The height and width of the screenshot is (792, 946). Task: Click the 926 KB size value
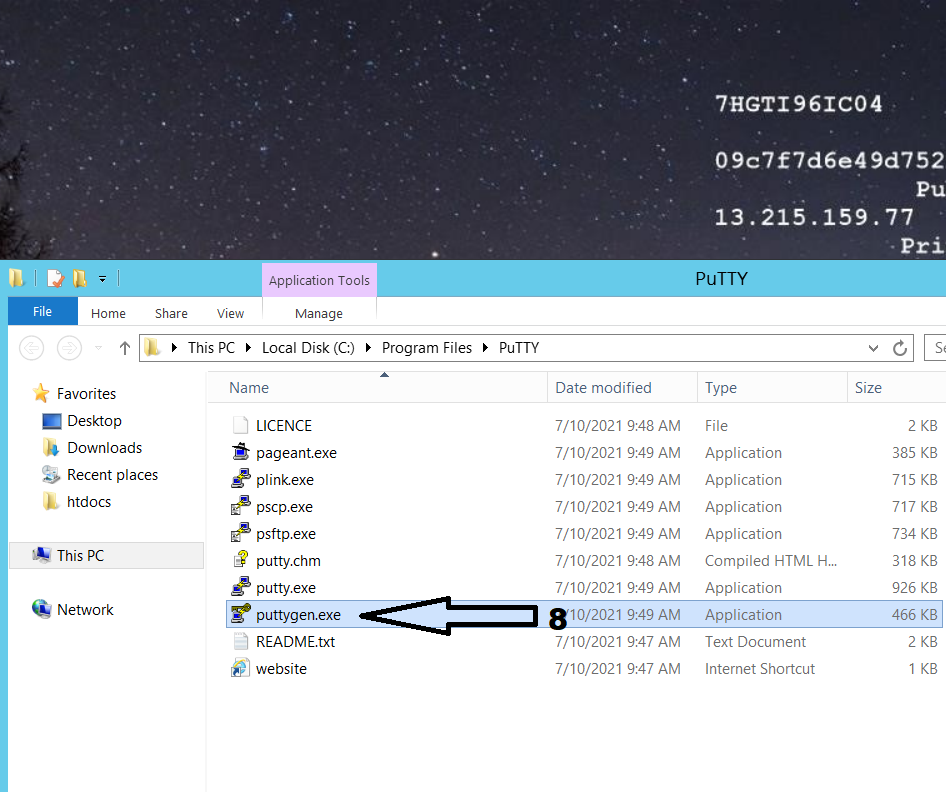point(914,588)
